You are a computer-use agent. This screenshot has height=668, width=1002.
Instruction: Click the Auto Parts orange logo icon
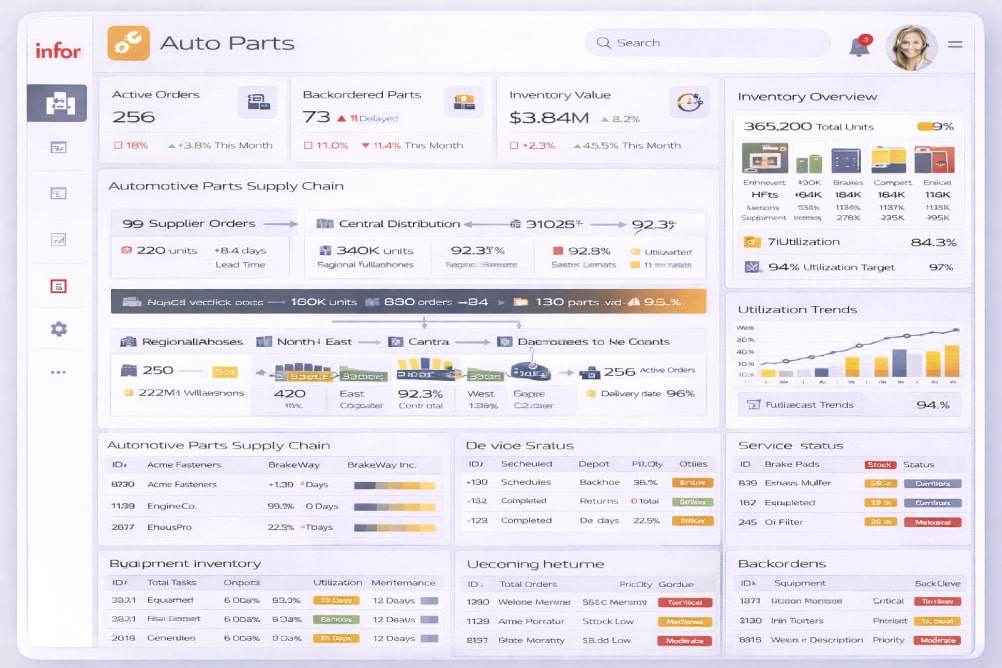[x=128, y=43]
